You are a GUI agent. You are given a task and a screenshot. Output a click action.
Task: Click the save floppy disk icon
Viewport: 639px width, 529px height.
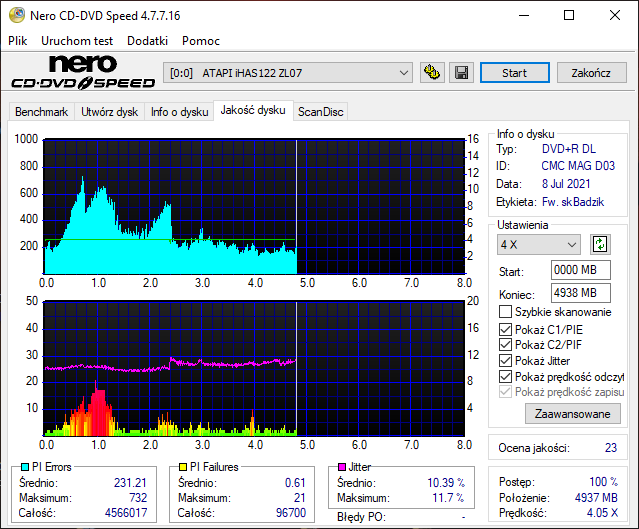click(461, 73)
